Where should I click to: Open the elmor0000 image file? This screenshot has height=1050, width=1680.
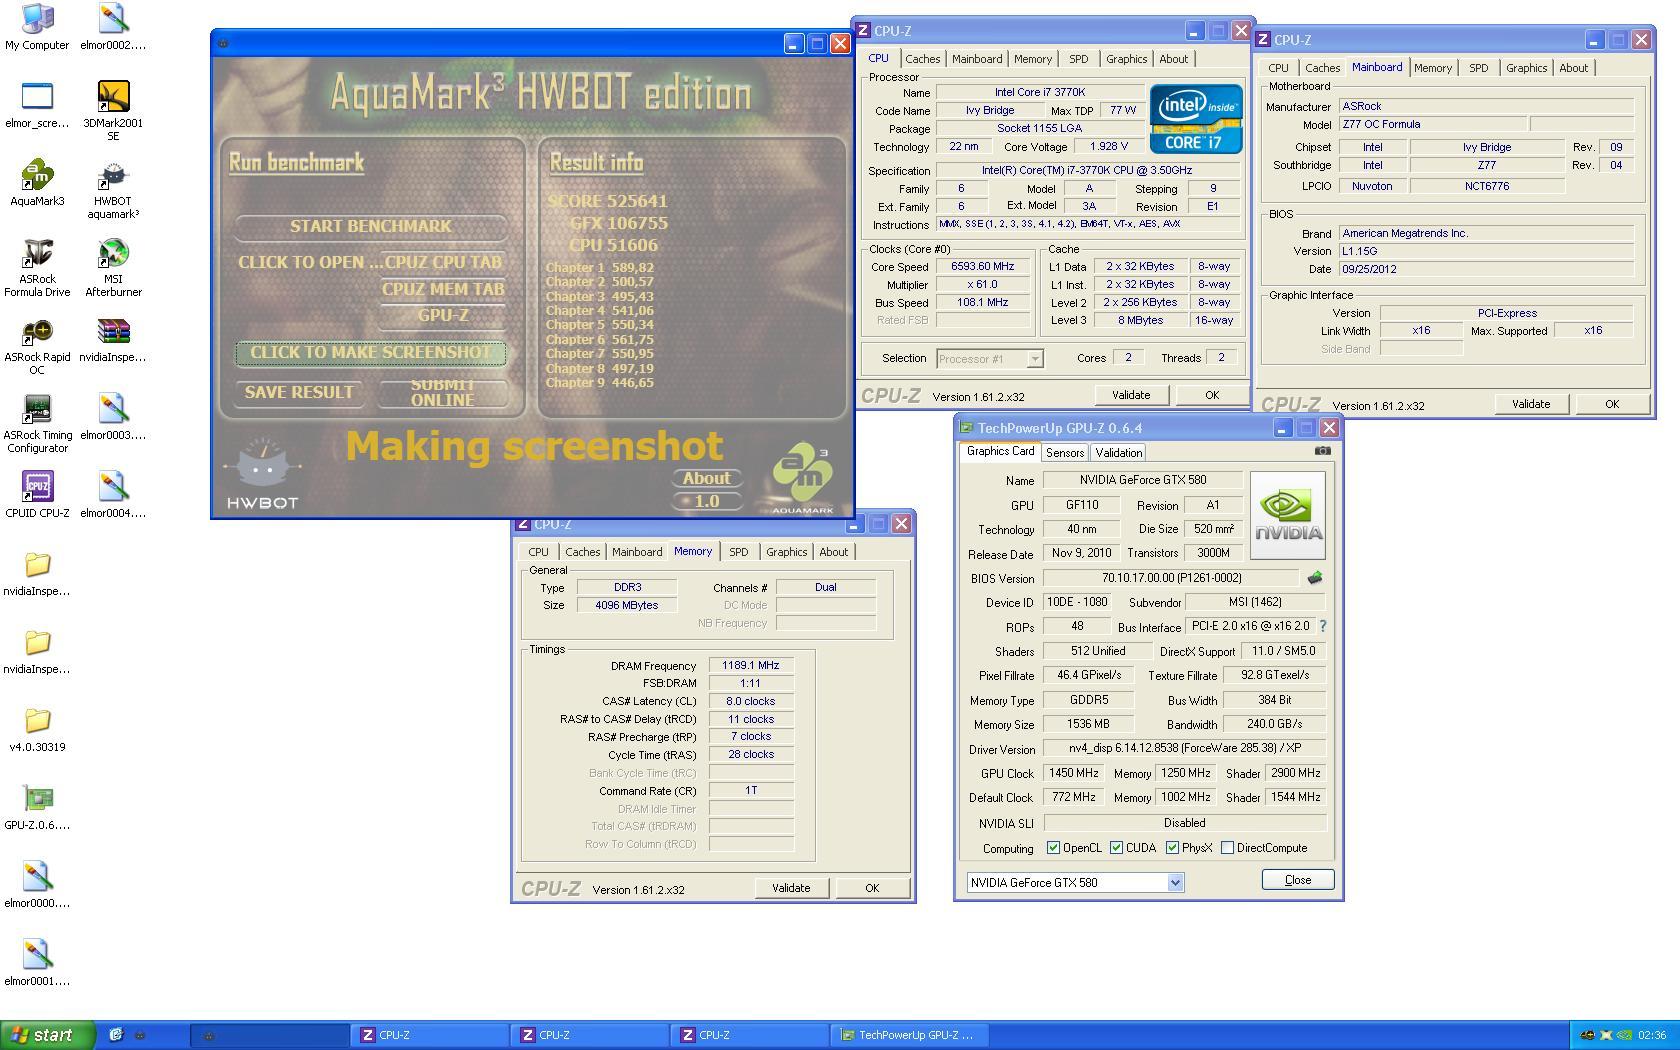[37, 885]
